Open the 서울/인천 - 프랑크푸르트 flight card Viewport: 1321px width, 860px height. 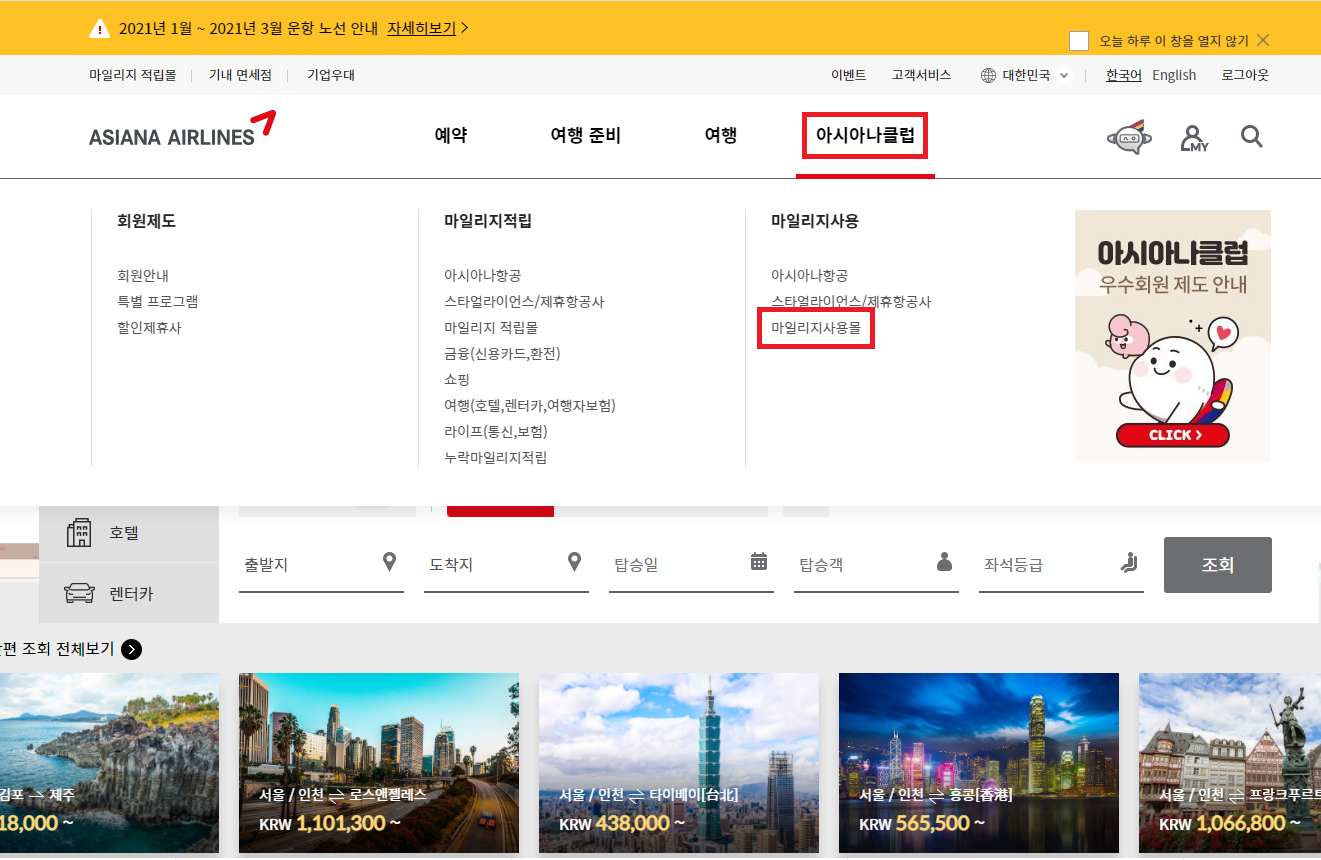click(1230, 763)
